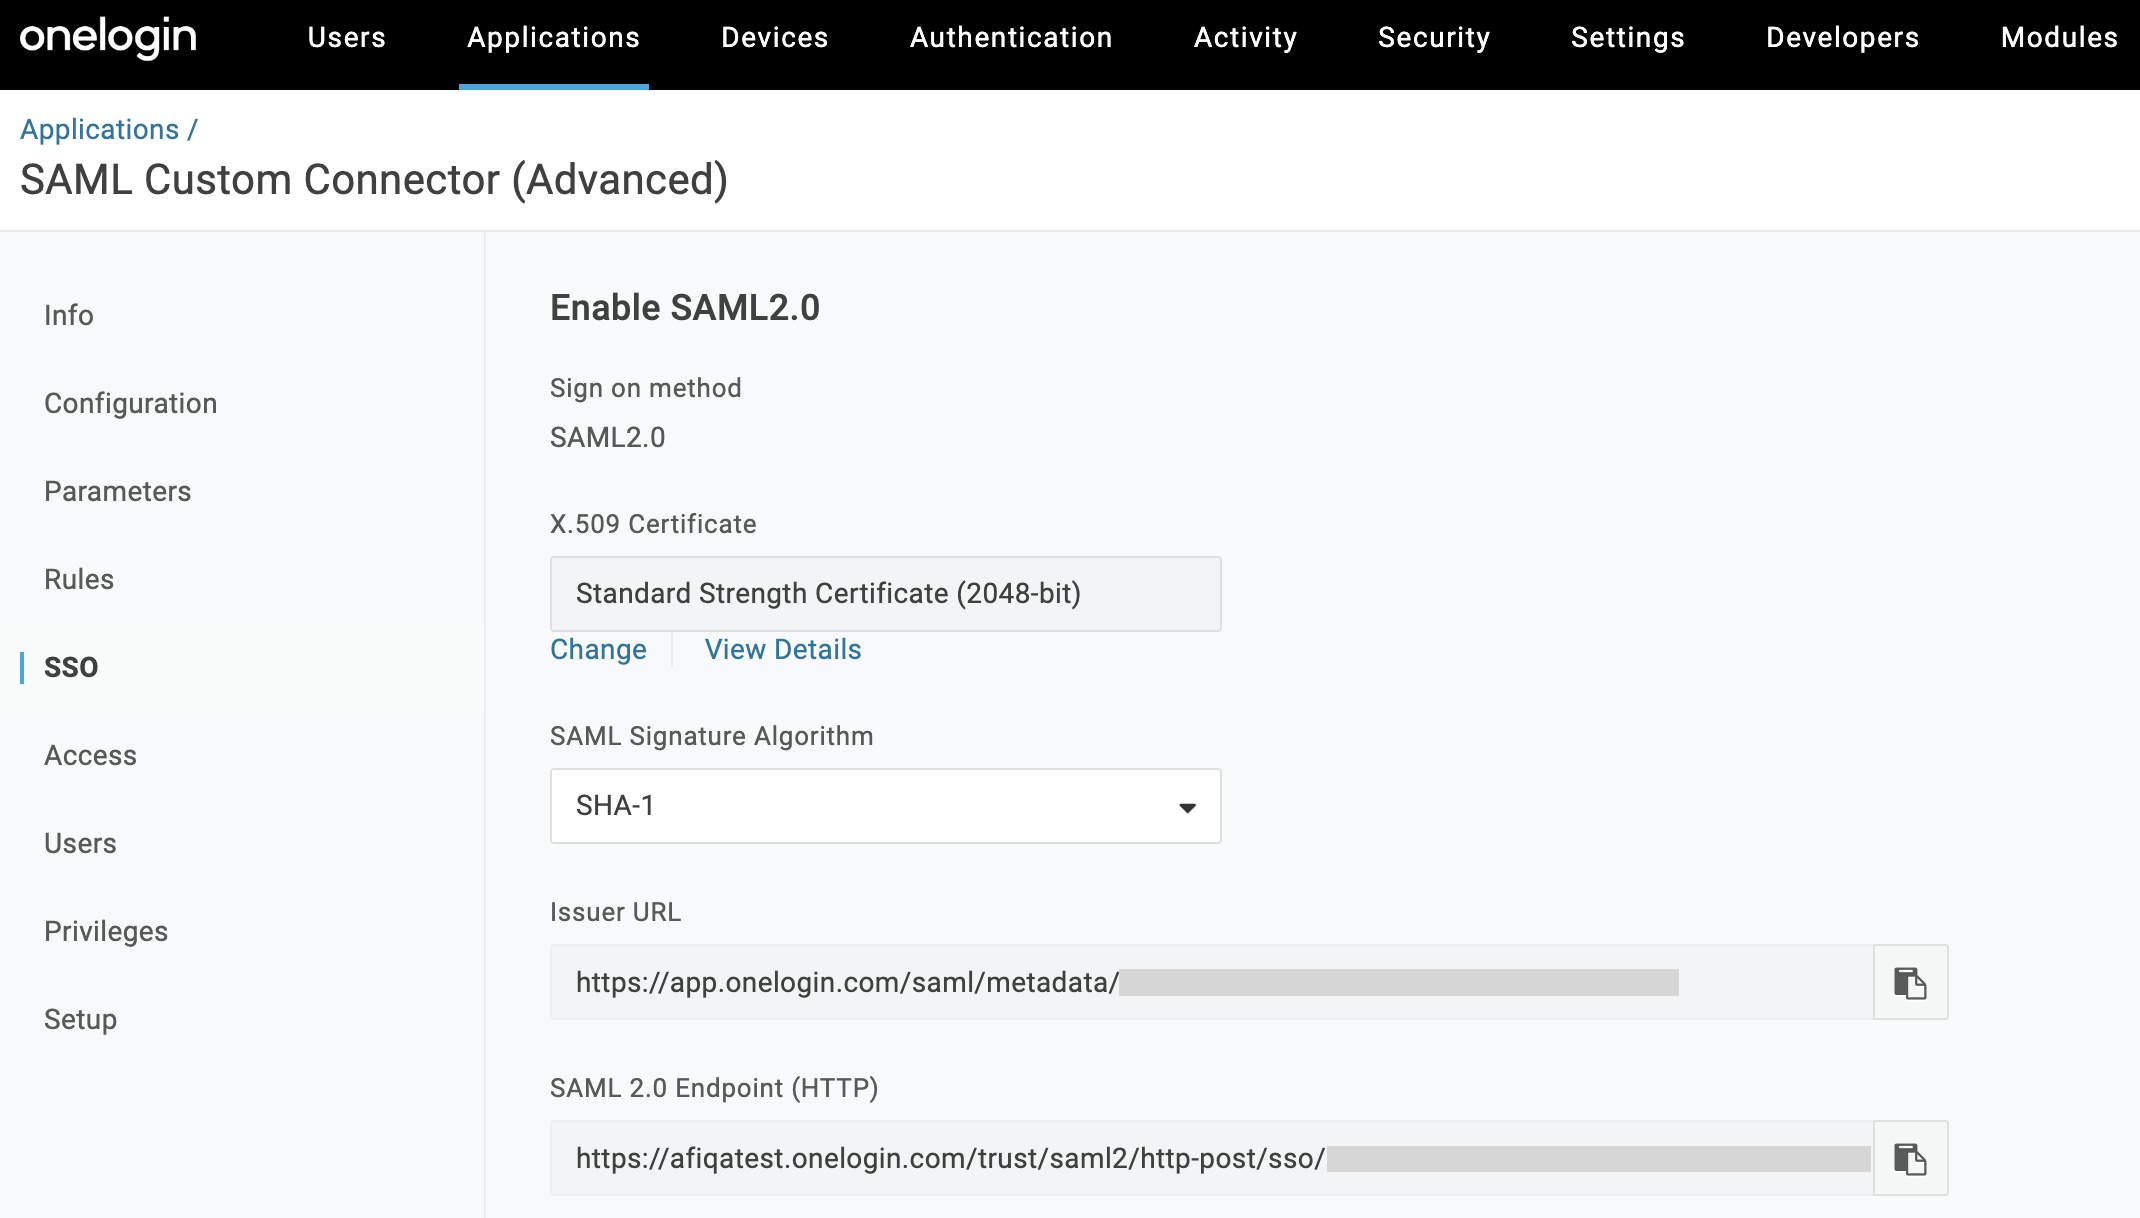Open the Activity menu
The width and height of the screenshot is (2140, 1218).
(x=1244, y=38)
